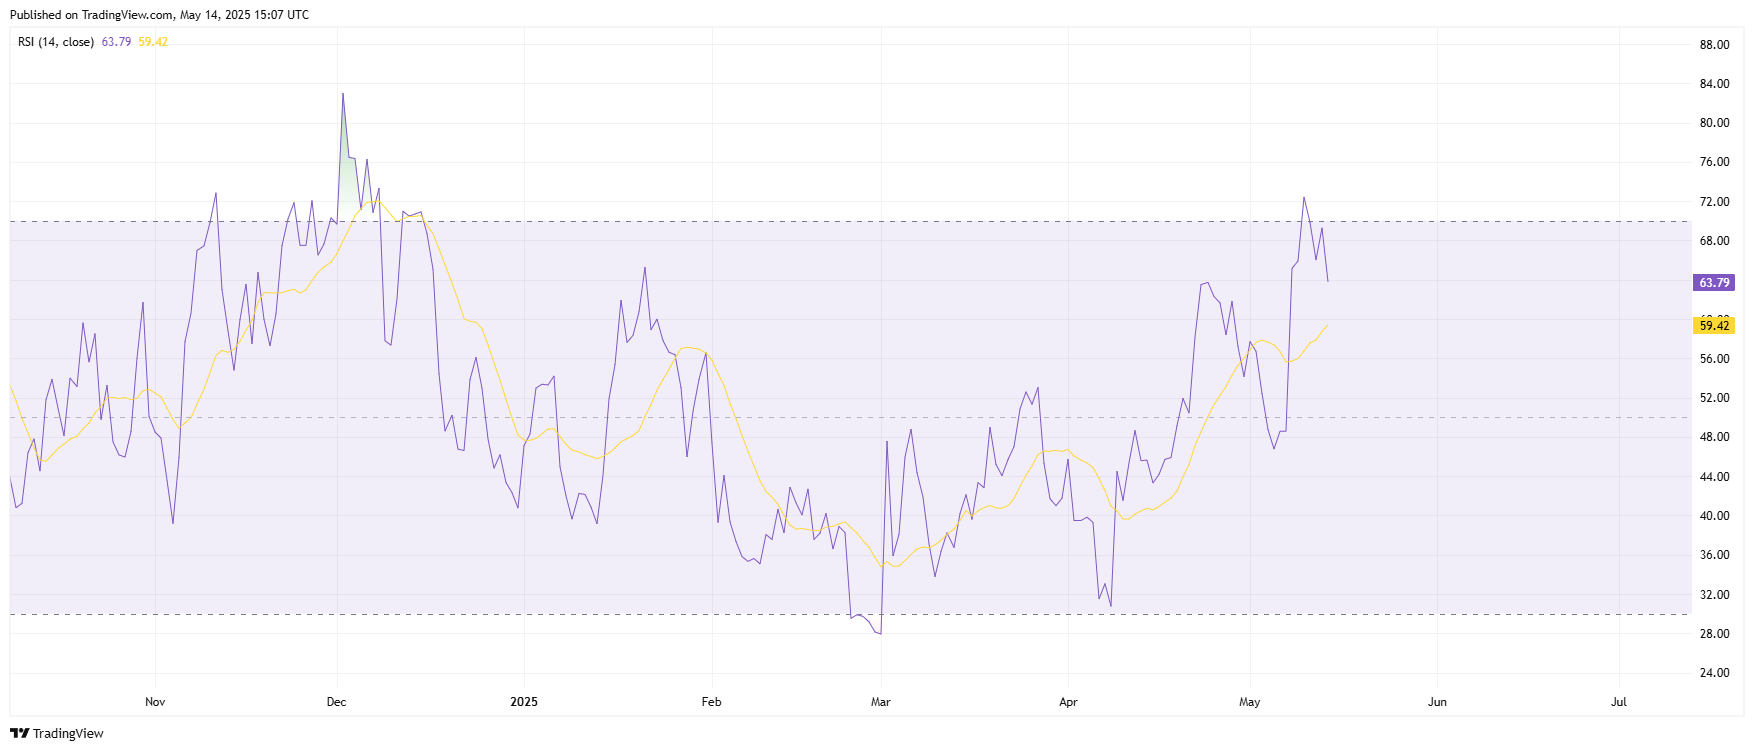The height and width of the screenshot is (751, 1754).
Task: Click the yellow RSI average value 59.42 in legend
Action: click(x=153, y=42)
